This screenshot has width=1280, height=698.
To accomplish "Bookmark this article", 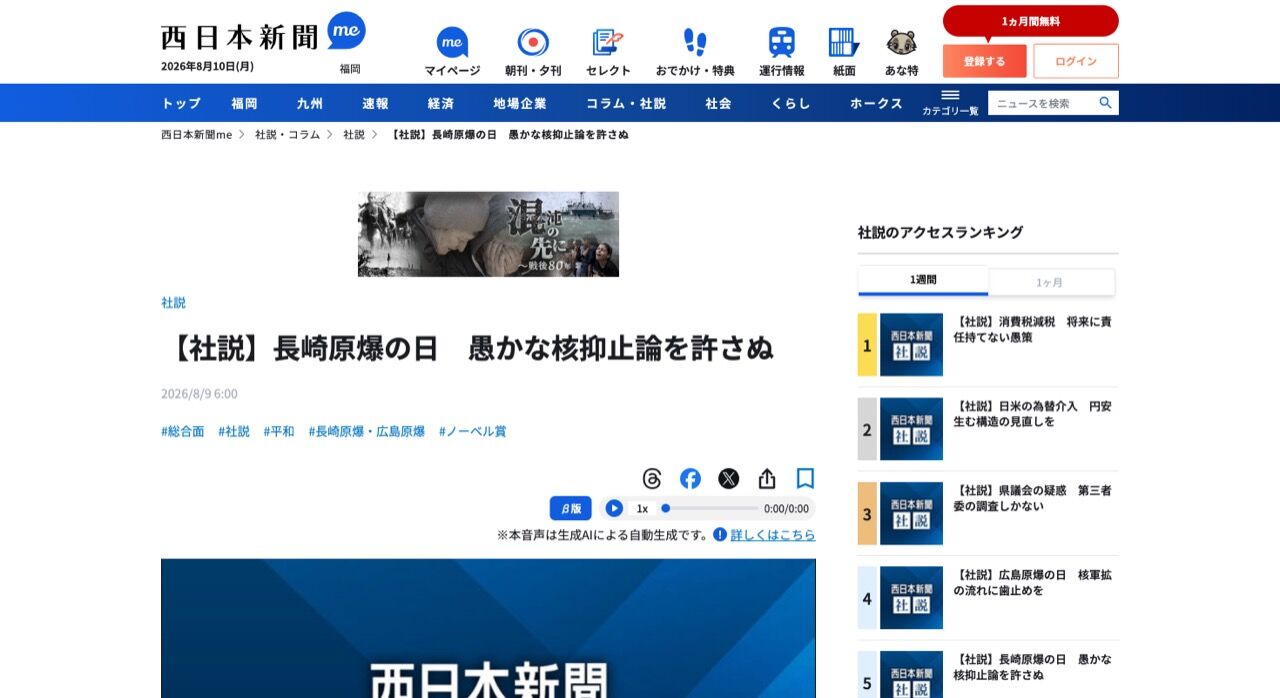I will [805, 478].
